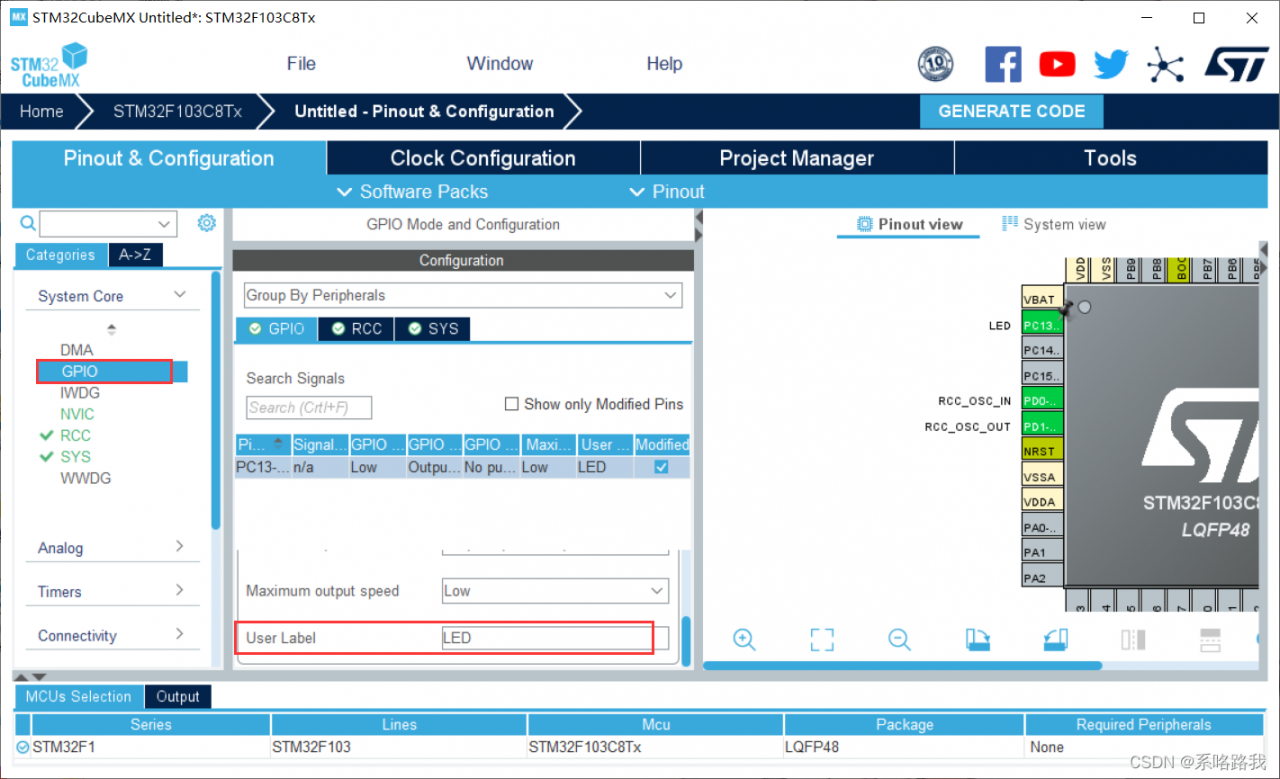
Task: Select the NRST pin on the chip
Action: coord(1042,451)
